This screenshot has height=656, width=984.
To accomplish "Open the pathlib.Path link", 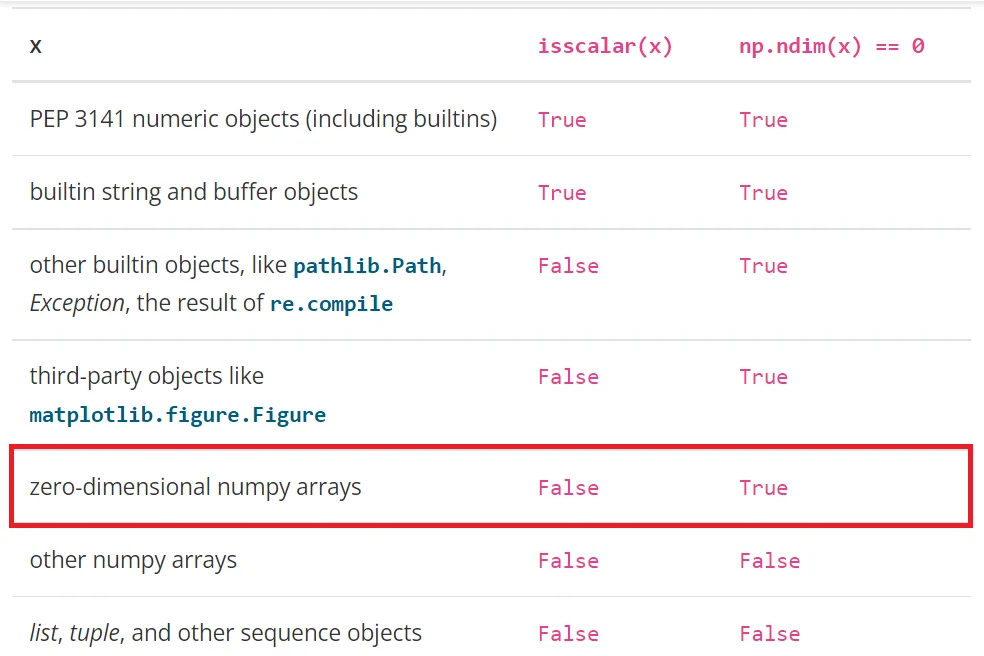I will [368, 266].
